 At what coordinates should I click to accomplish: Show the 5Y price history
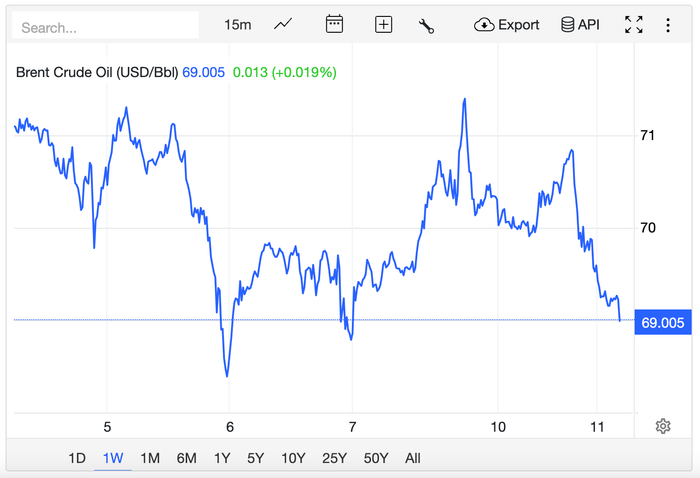[x=255, y=458]
